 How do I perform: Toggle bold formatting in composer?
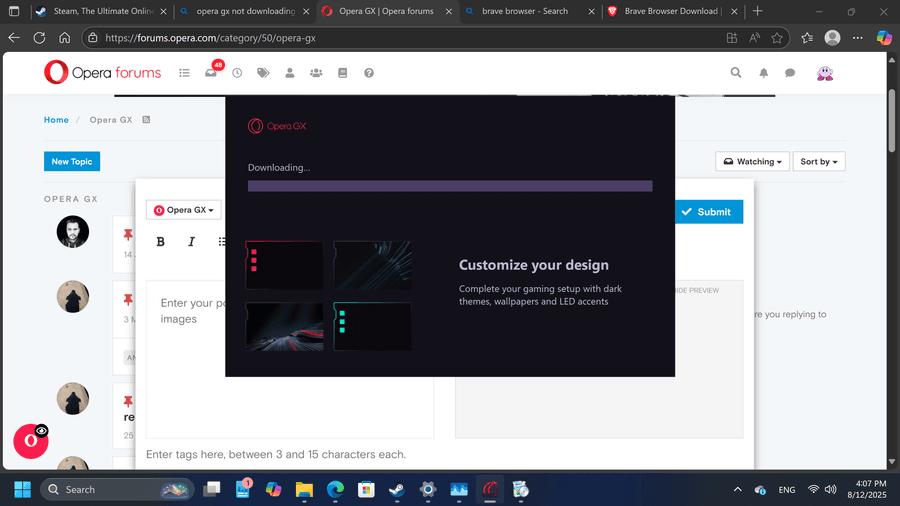click(x=161, y=242)
